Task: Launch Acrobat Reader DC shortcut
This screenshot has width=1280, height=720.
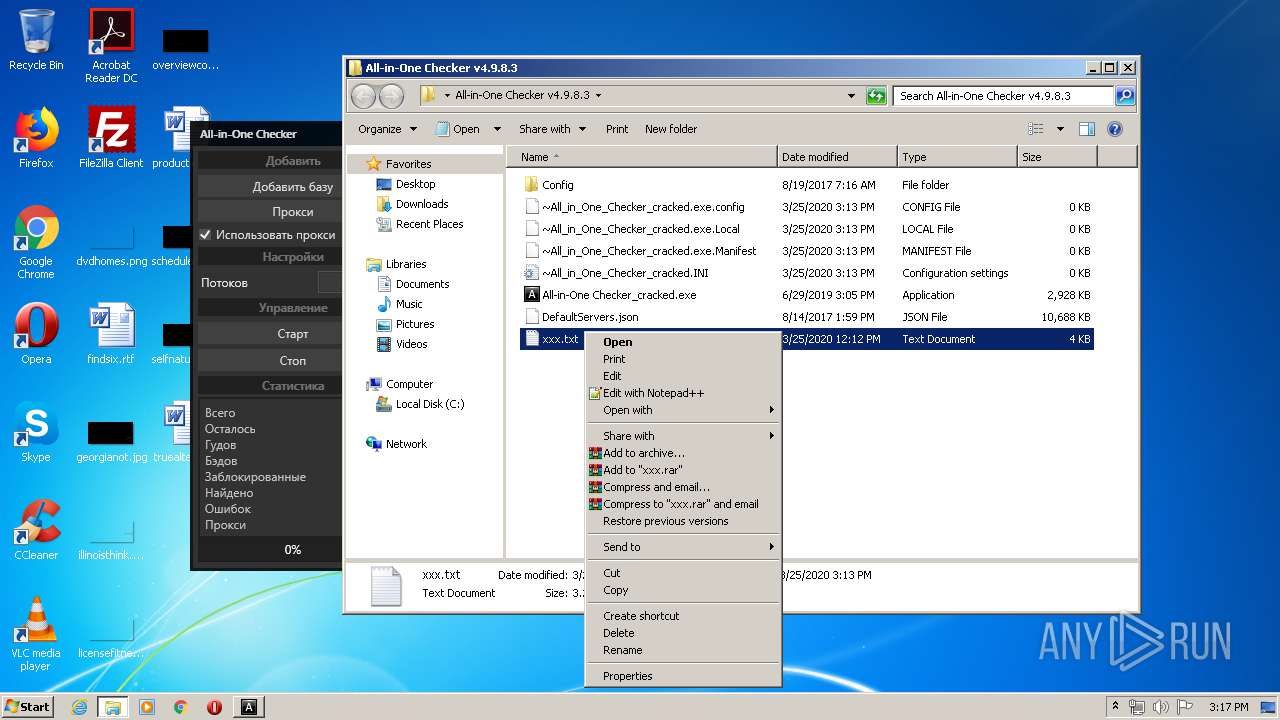Action: 111,46
